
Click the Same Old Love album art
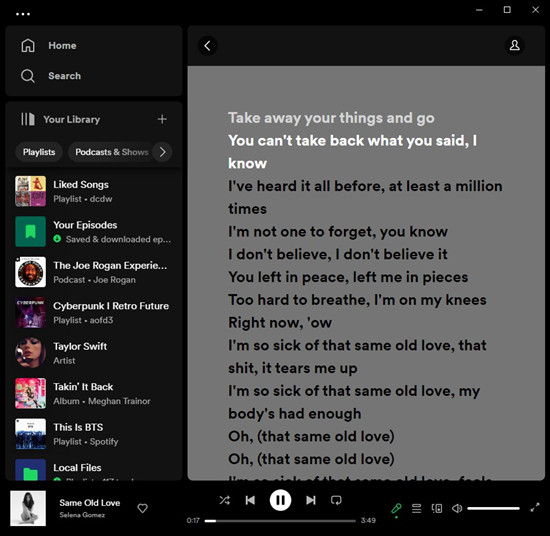[28, 508]
